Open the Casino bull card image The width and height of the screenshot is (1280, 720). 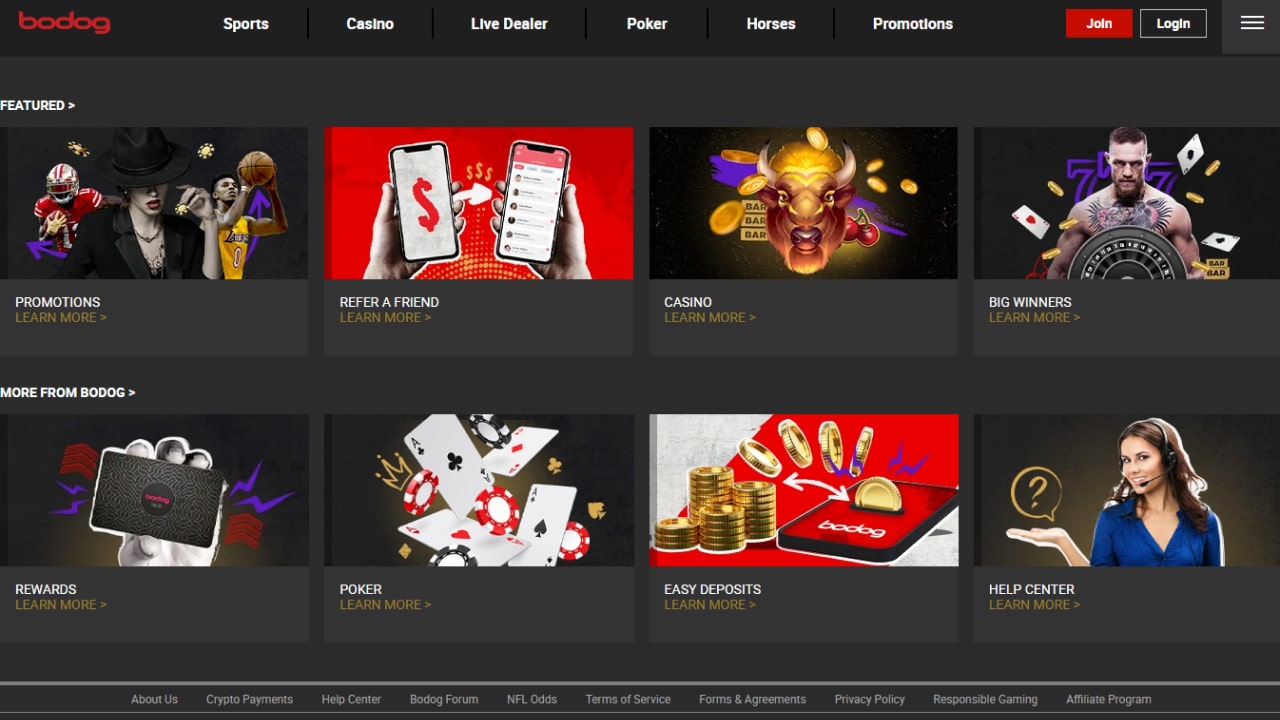(x=803, y=203)
